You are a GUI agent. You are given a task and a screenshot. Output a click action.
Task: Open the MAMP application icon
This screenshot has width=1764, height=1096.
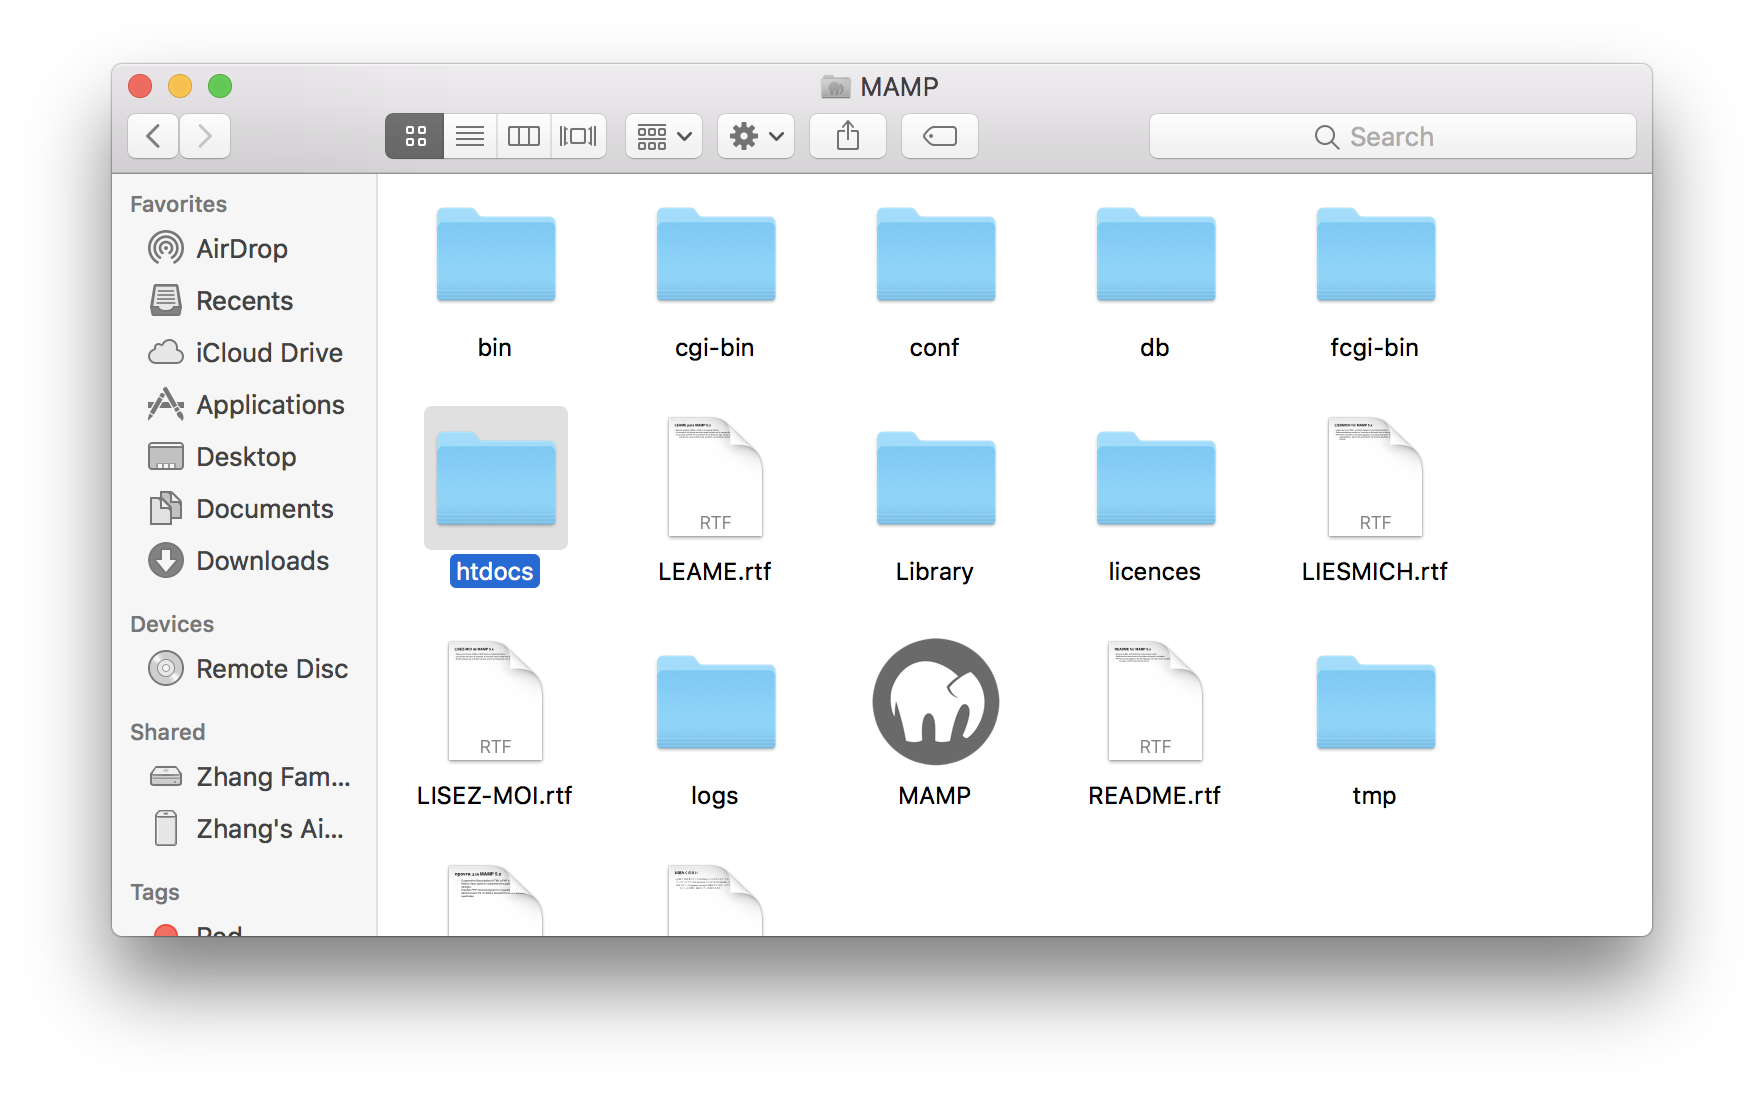tap(935, 702)
